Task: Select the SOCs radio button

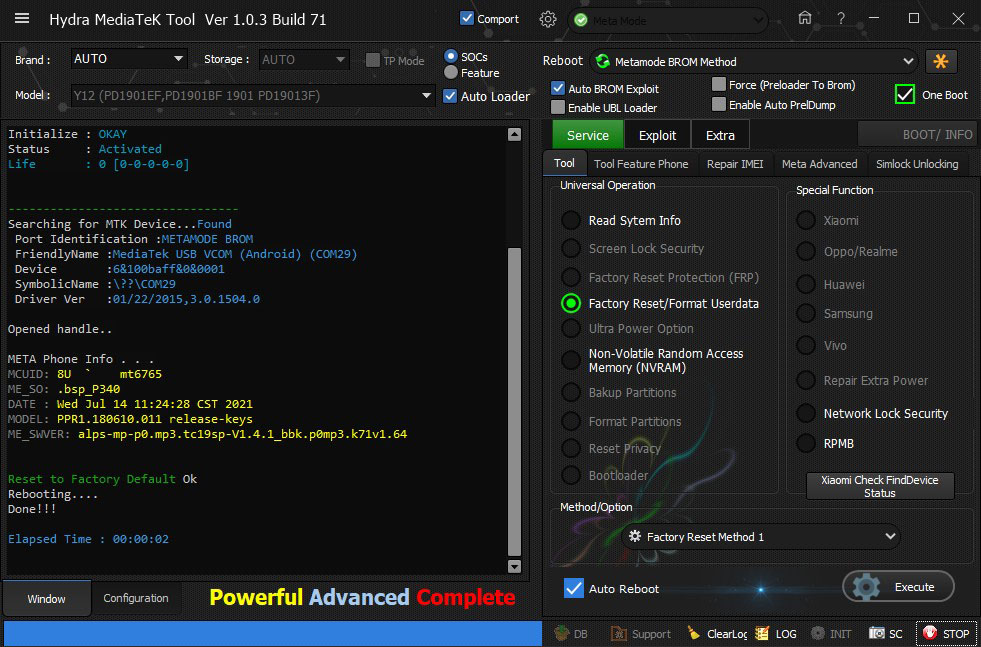Action: click(450, 56)
